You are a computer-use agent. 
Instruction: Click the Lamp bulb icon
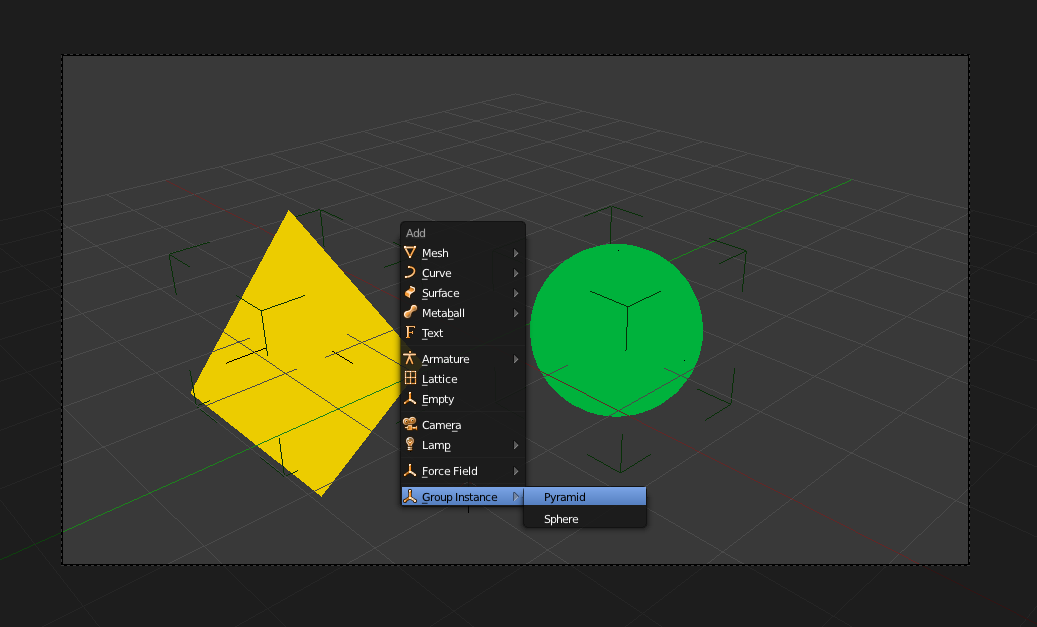411,445
